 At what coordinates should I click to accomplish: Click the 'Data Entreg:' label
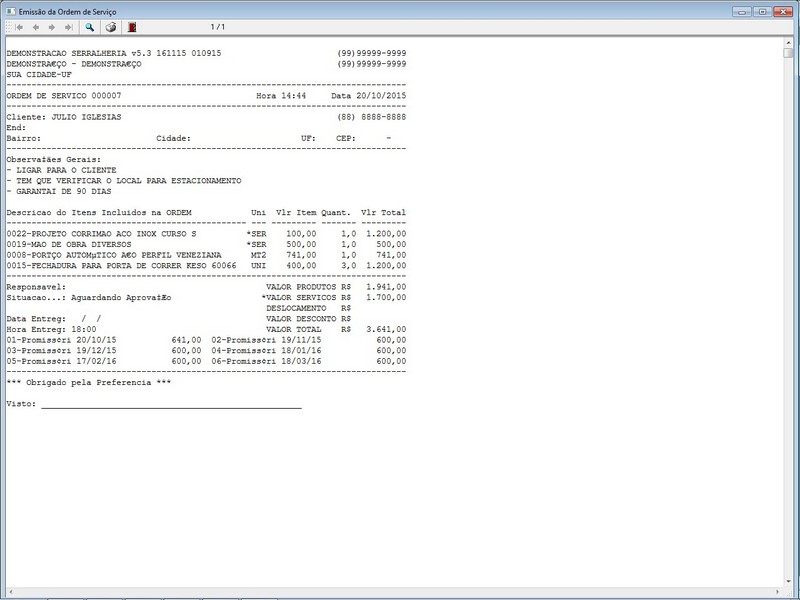tap(36, 319)
